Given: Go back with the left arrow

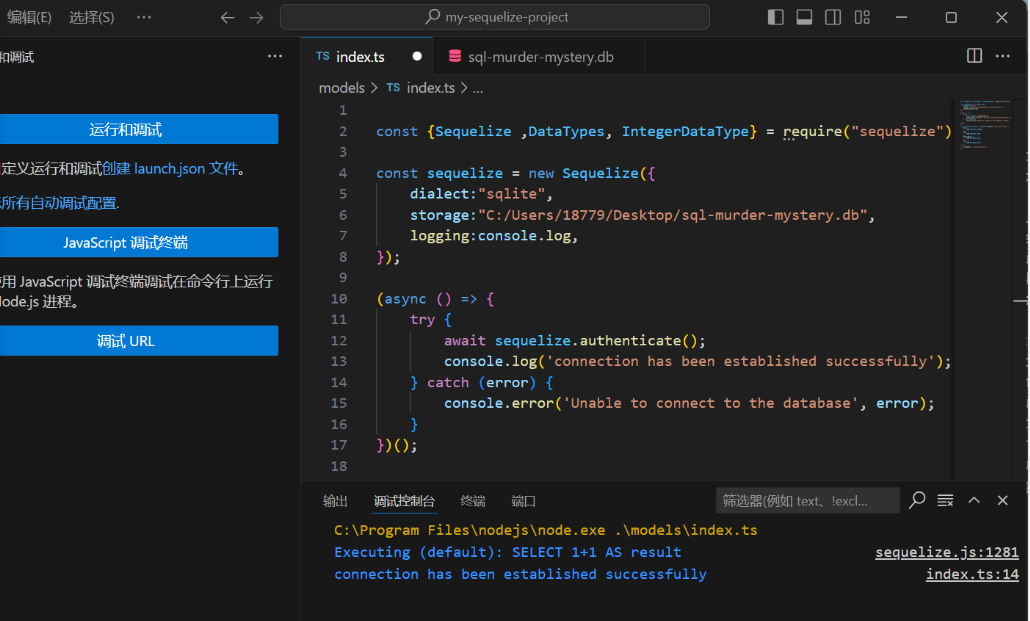Looking at the screenshot, I should tap(227, 18).
